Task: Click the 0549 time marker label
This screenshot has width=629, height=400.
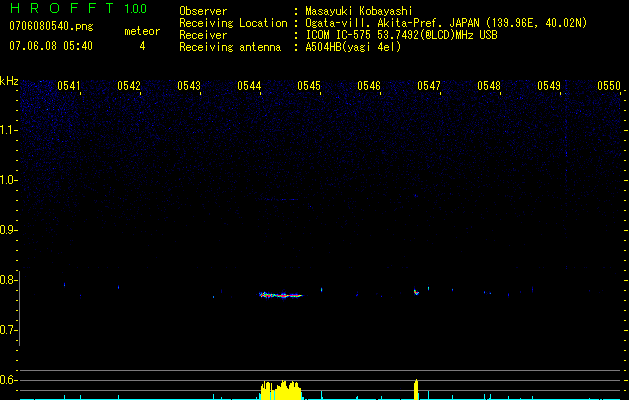Action: (x=549, y=86)
